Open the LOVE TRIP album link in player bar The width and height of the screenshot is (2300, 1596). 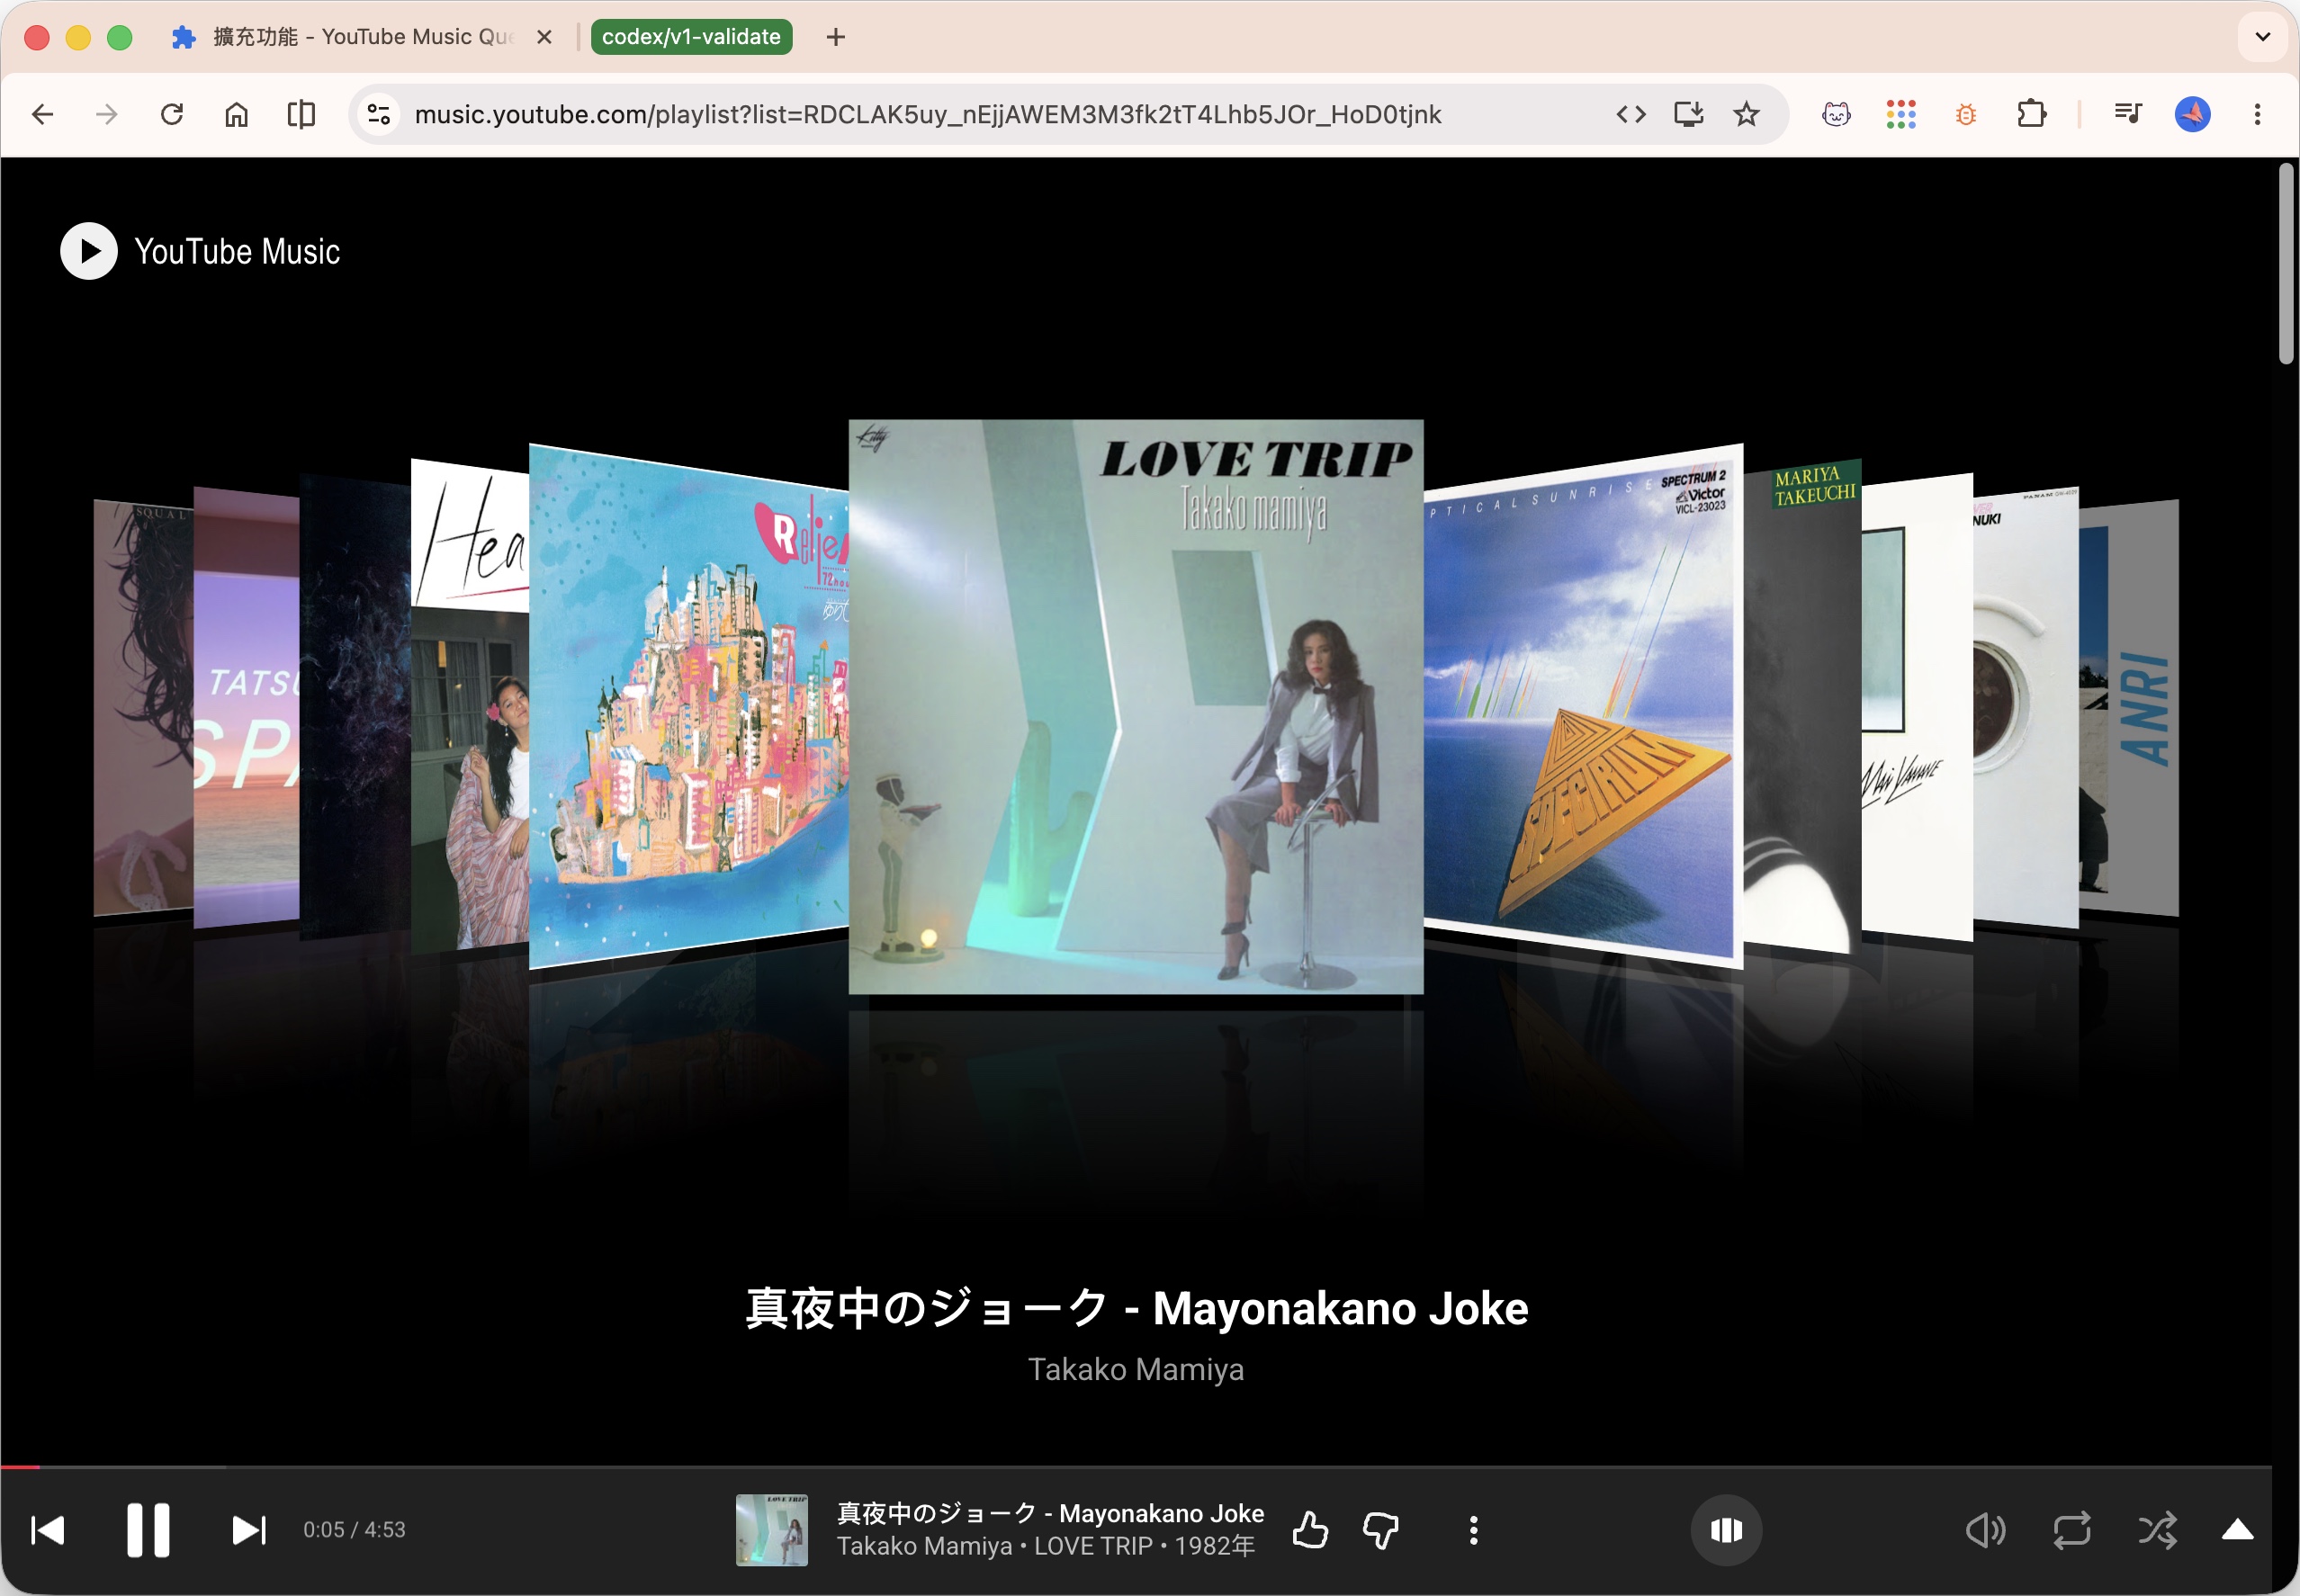point(1093,1547)
